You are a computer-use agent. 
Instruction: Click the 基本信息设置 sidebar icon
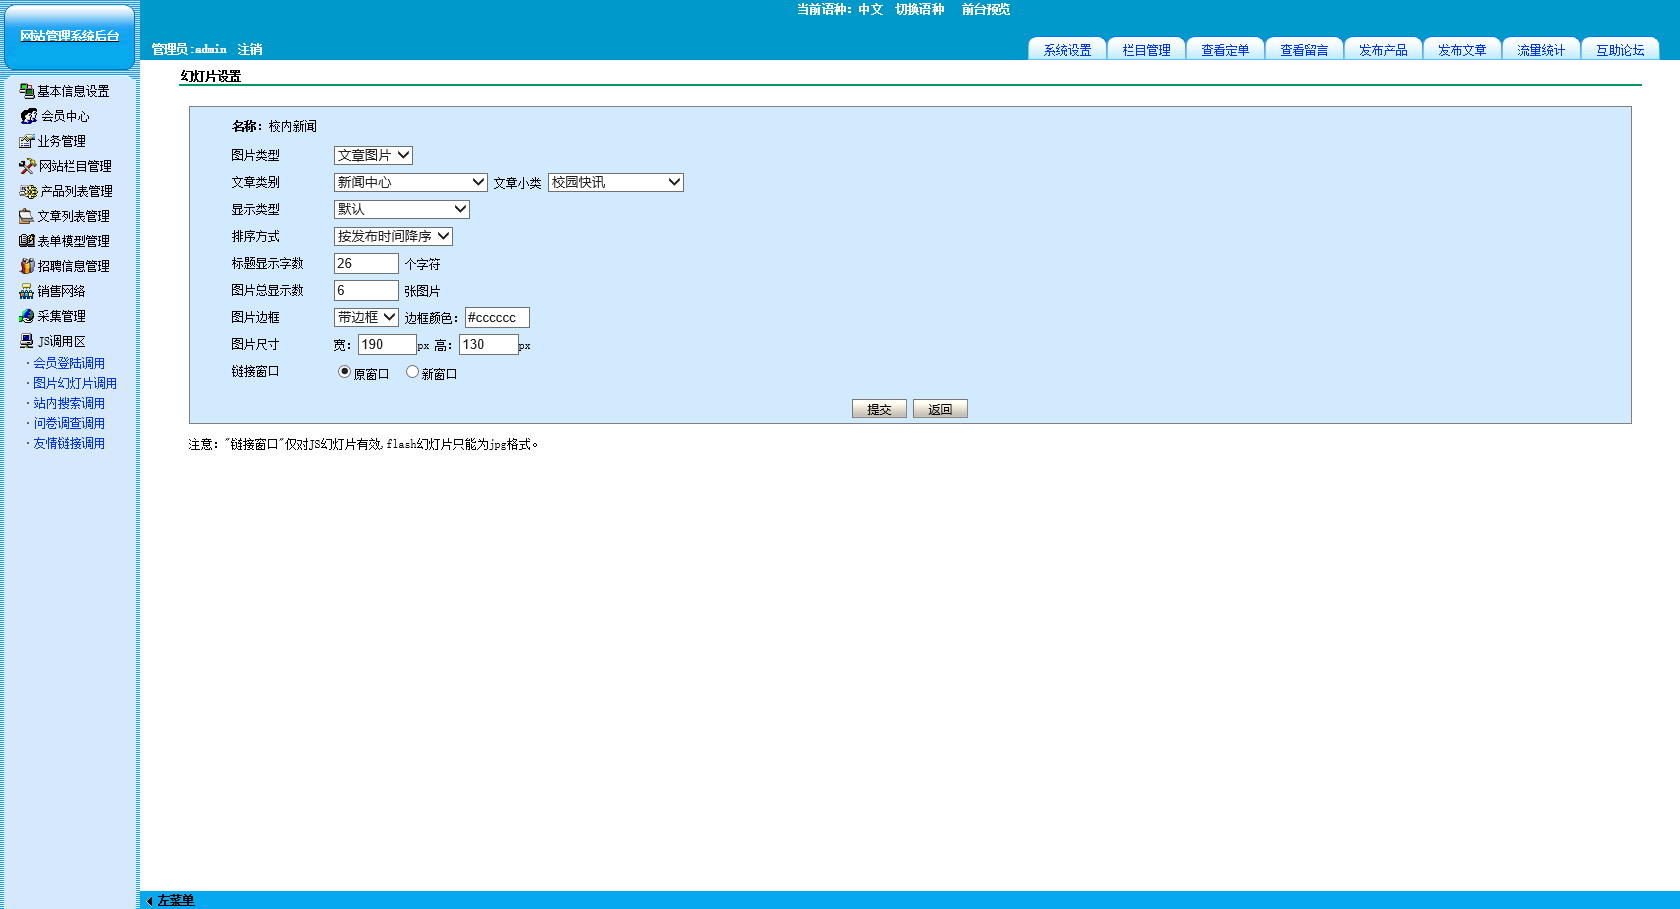27,91
